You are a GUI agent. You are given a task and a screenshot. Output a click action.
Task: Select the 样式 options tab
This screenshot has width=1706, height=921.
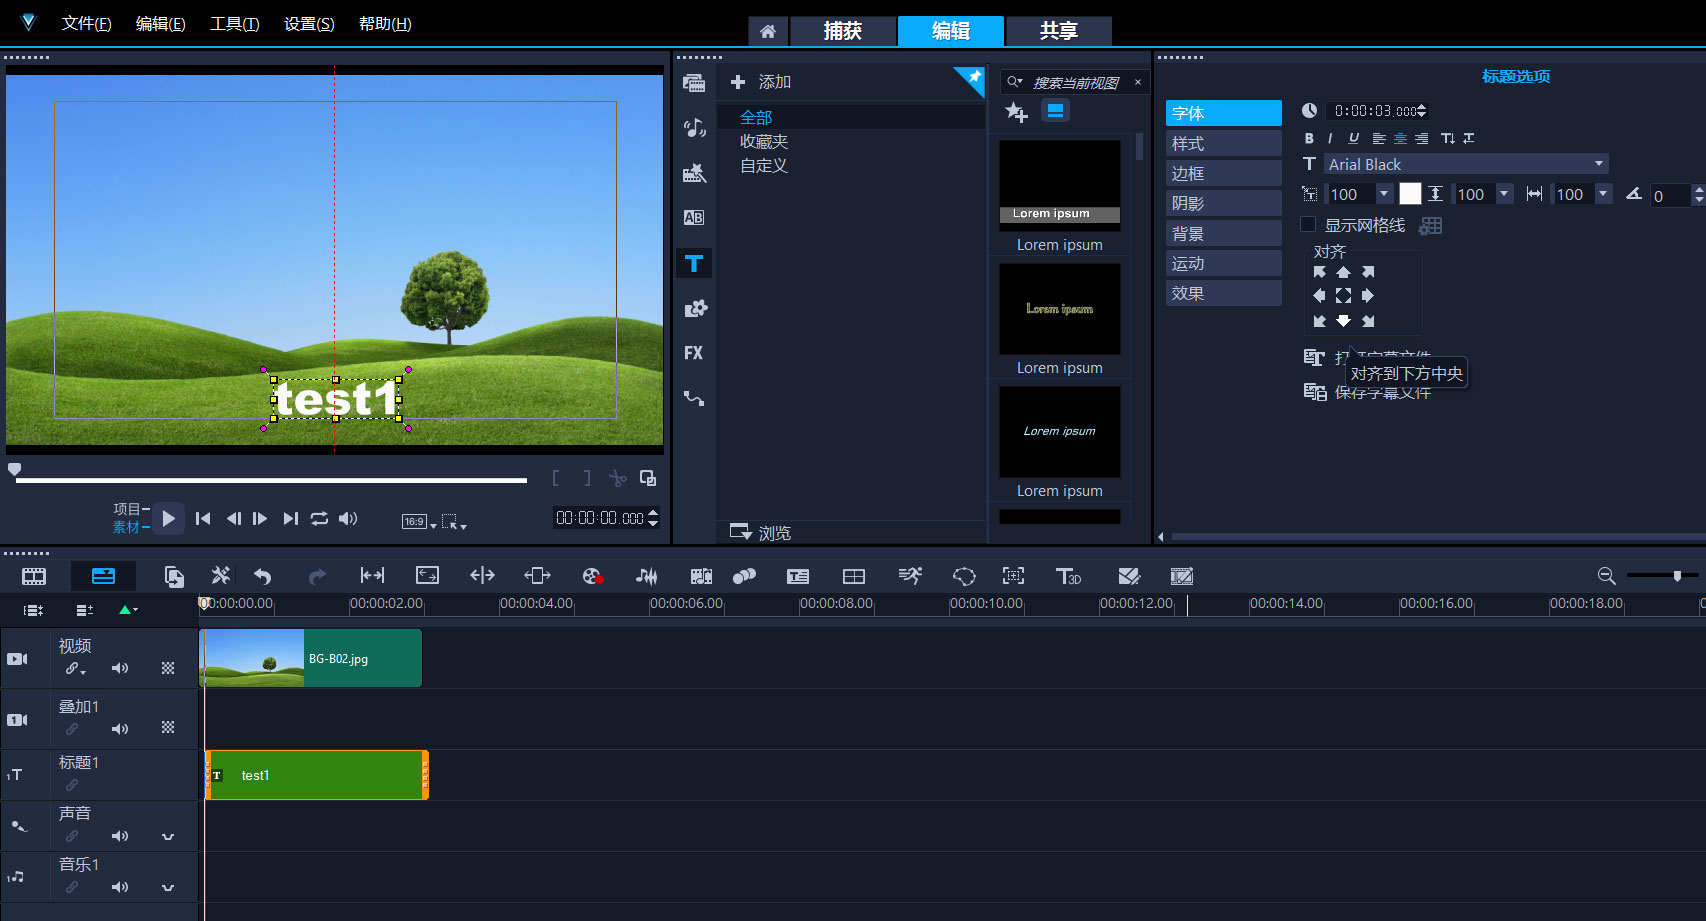(x=1223, y=143)
